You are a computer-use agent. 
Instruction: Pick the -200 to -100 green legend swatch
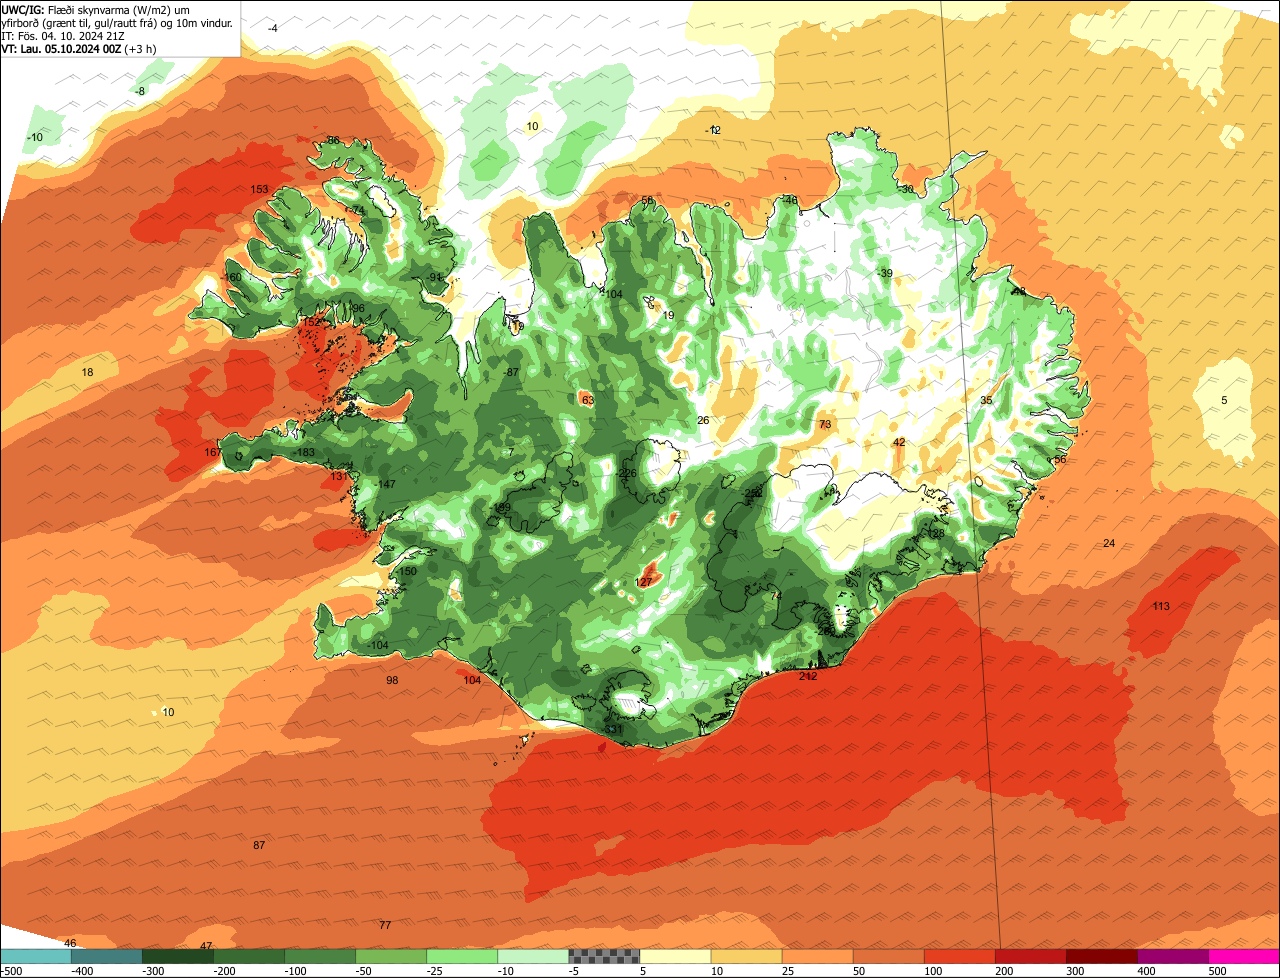click(249, 957)
